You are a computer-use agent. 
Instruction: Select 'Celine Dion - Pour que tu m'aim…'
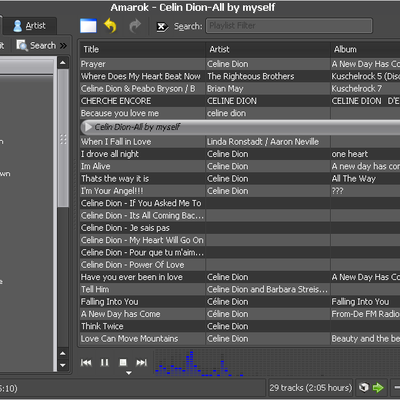pos(142,253)
